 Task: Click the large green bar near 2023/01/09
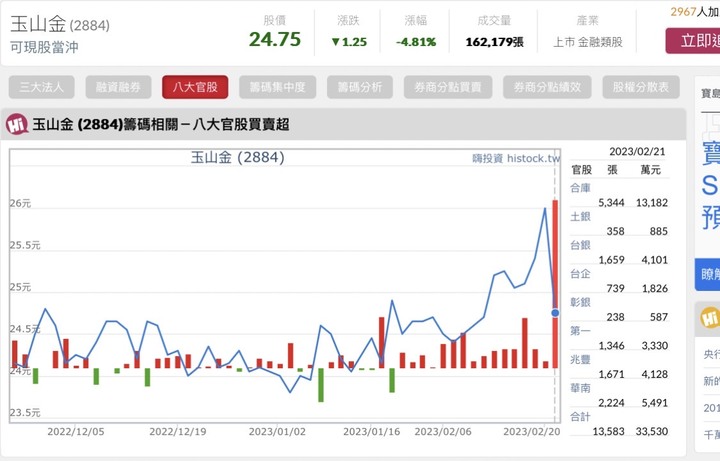(321, 385)
